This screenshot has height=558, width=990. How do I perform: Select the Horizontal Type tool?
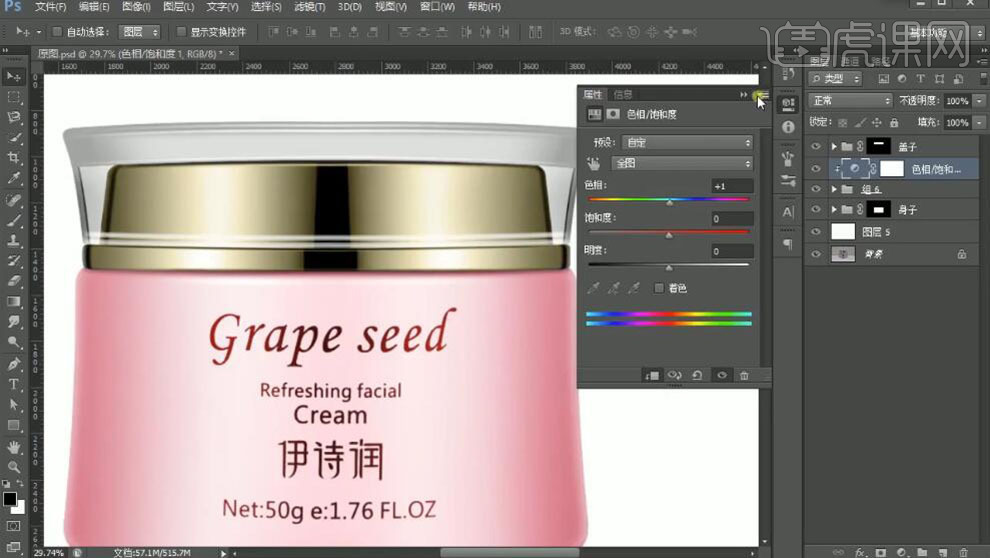click(13, 384)
